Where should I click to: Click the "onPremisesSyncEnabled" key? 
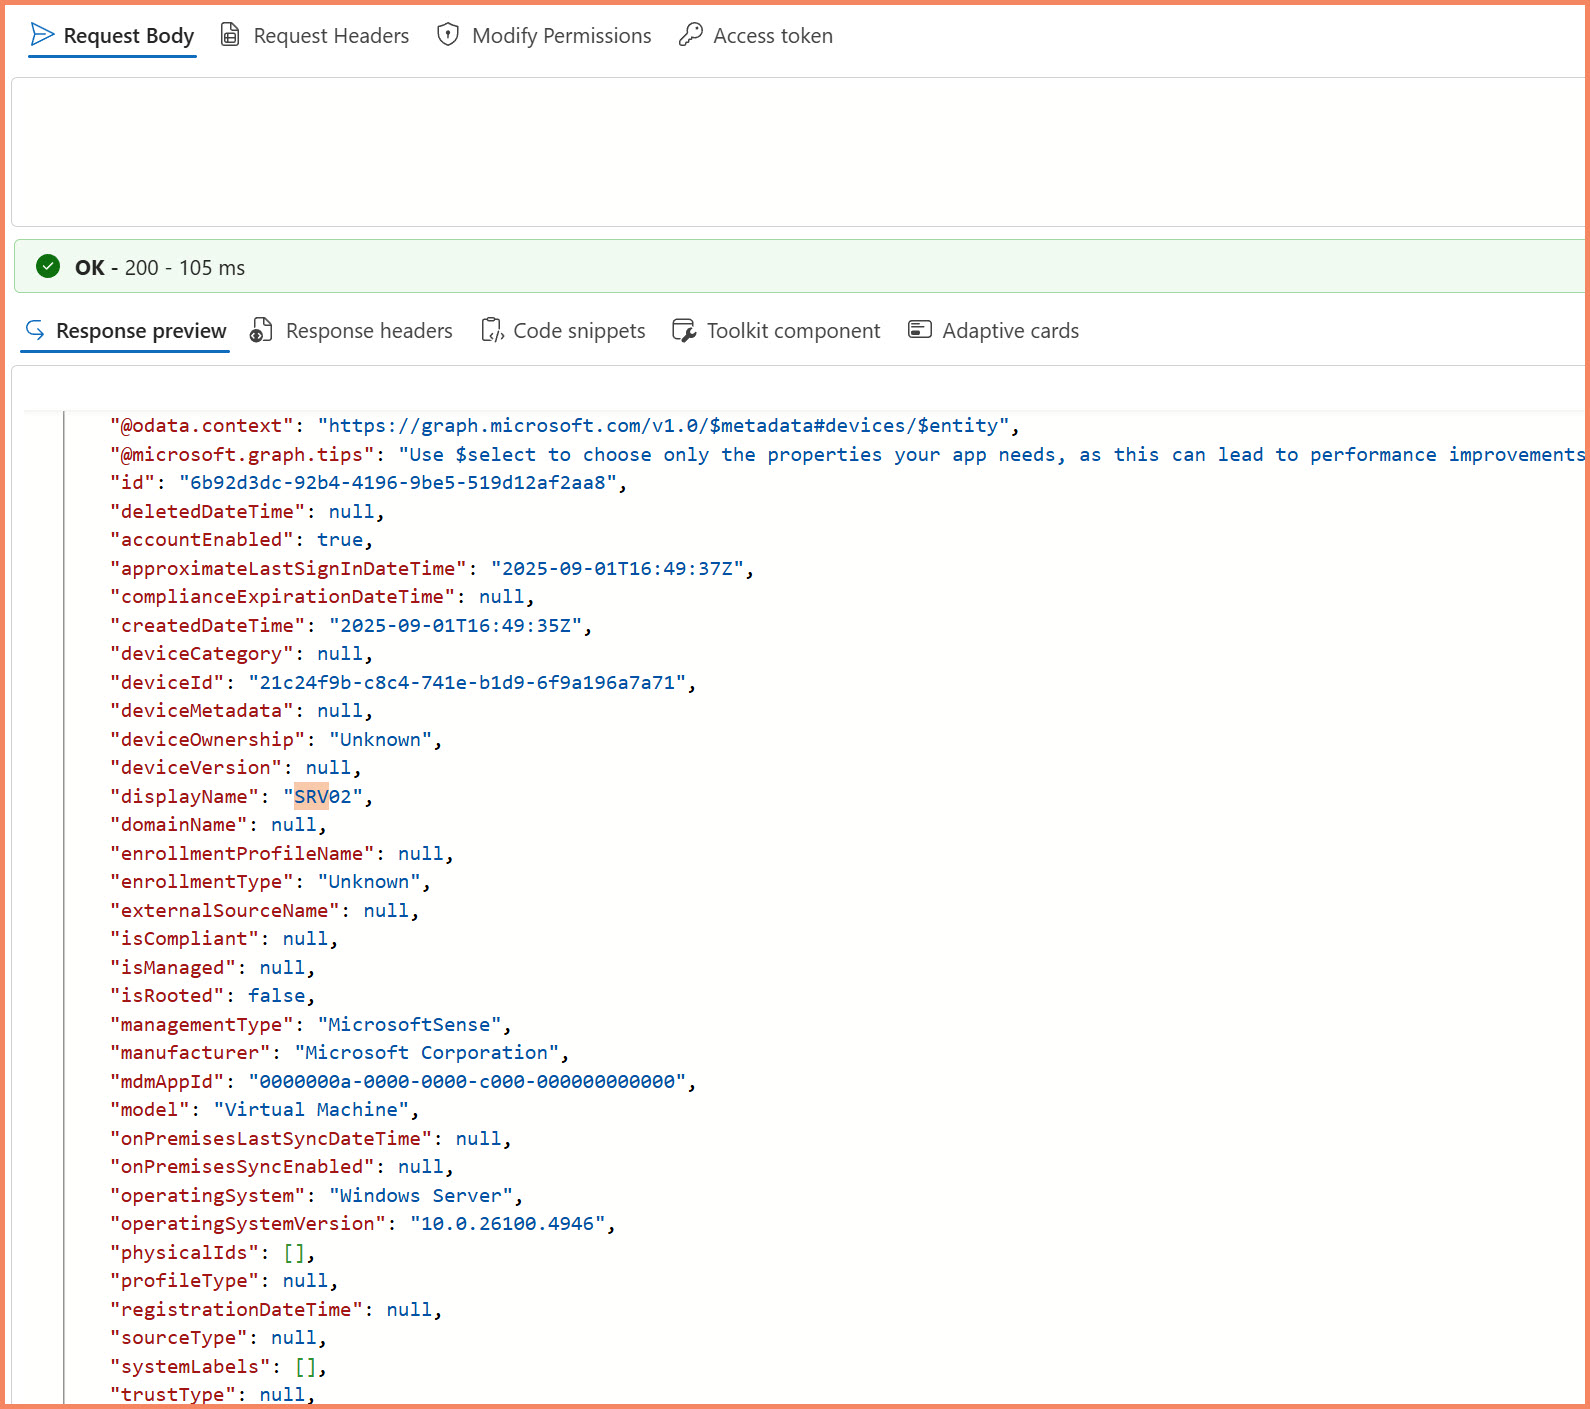click(x=242, y=1167)
